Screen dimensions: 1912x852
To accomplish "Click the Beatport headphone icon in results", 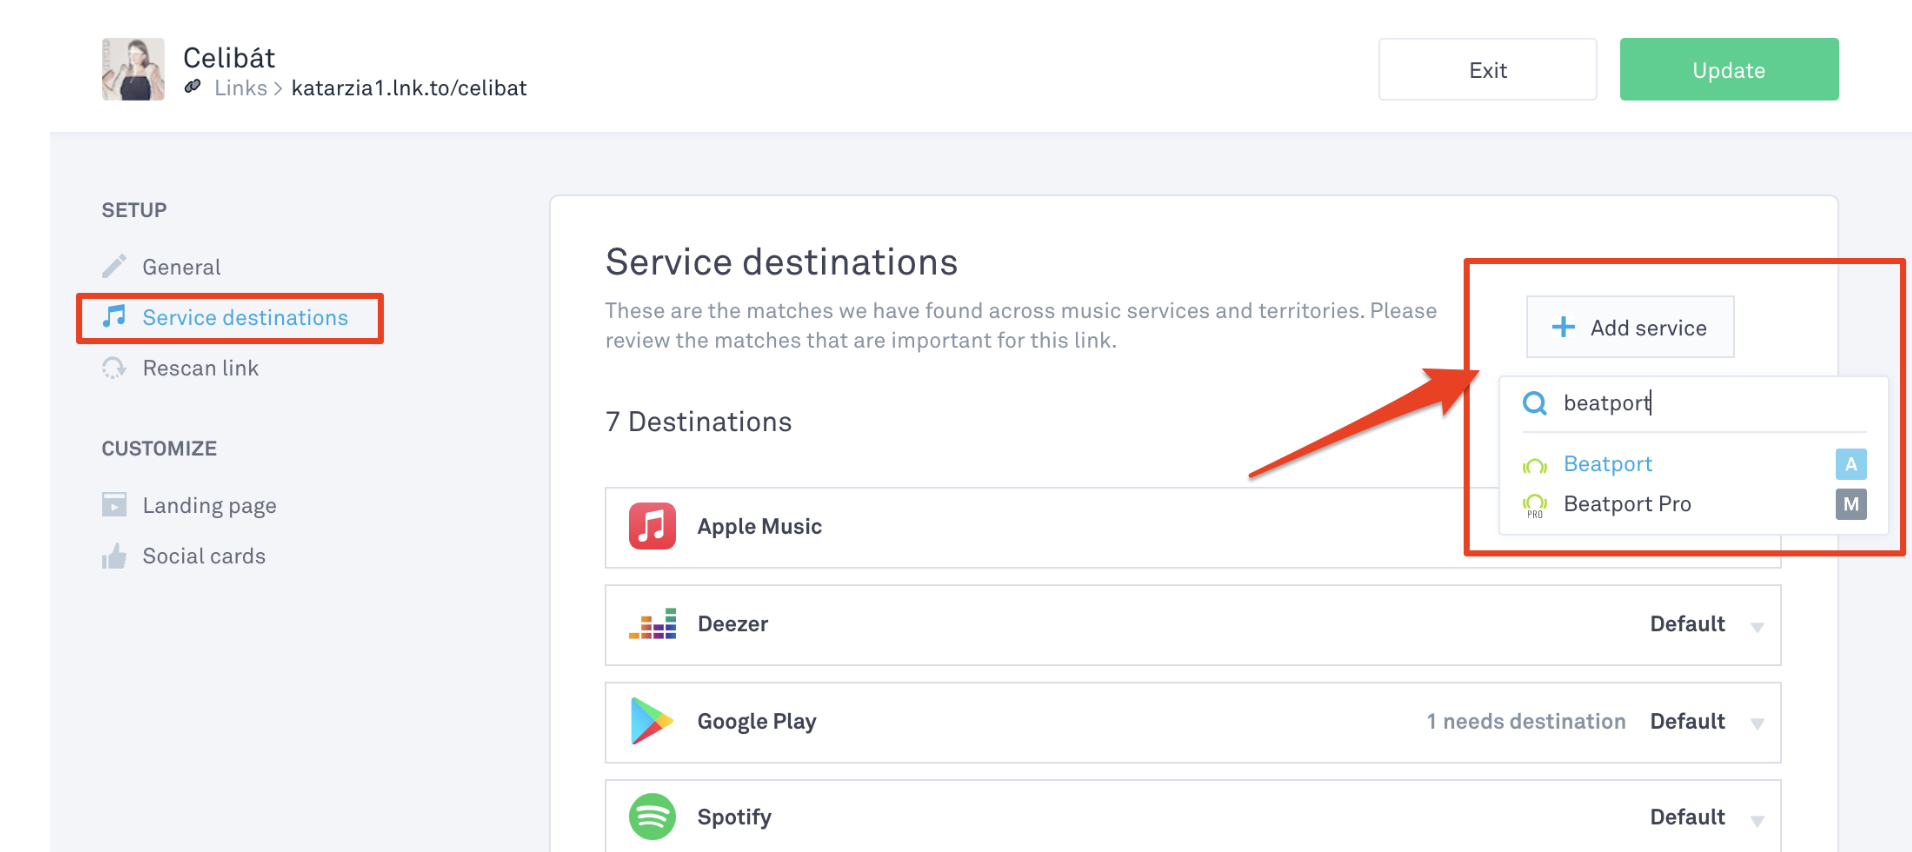I will [1535, 465].
